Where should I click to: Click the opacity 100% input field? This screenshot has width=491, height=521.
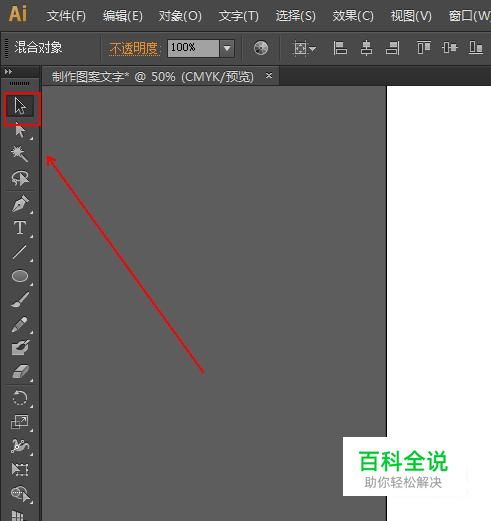[193, 48]
